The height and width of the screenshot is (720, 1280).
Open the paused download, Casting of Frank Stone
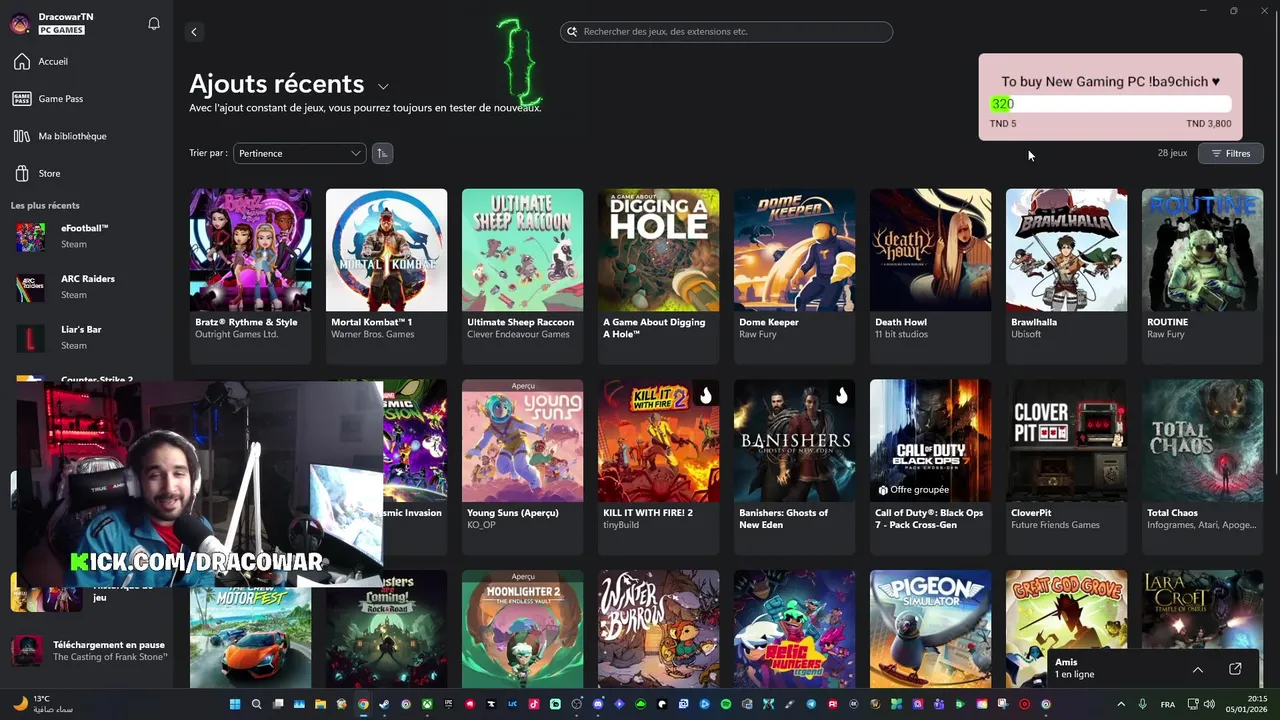coord(90,651)
